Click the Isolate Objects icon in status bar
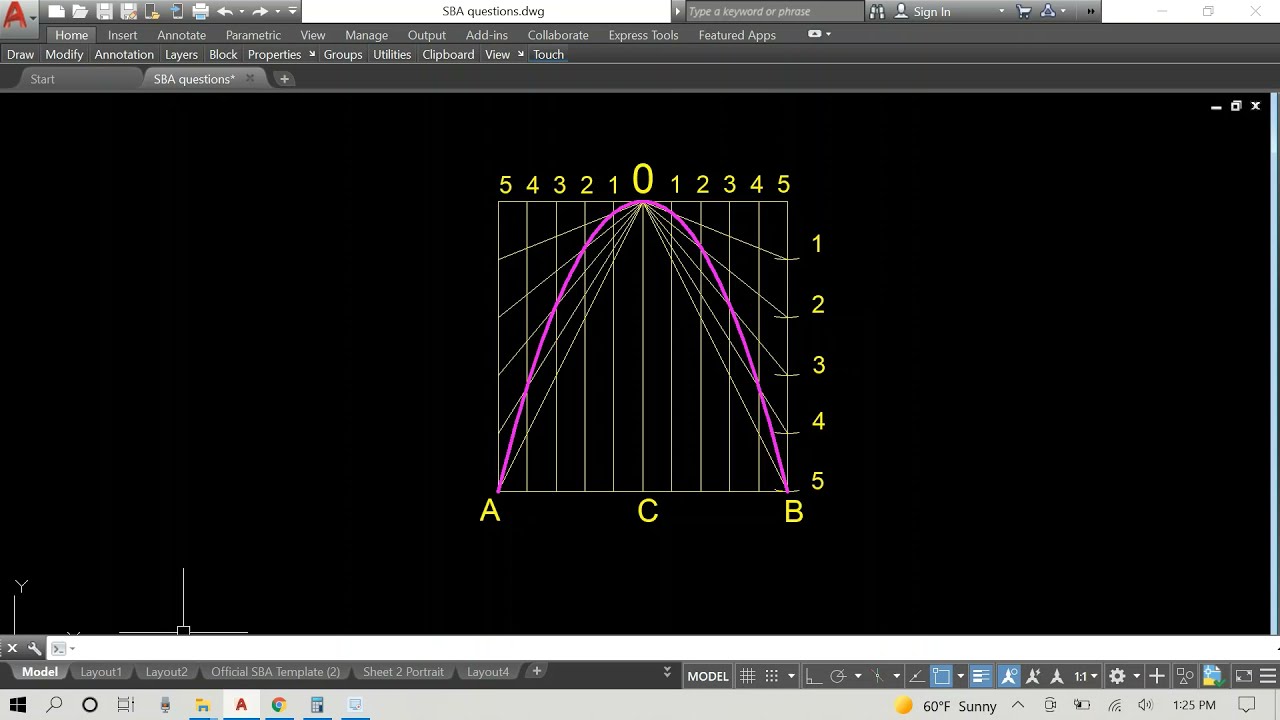The height and width of the screenshot is (720, 1280). 1185,676
